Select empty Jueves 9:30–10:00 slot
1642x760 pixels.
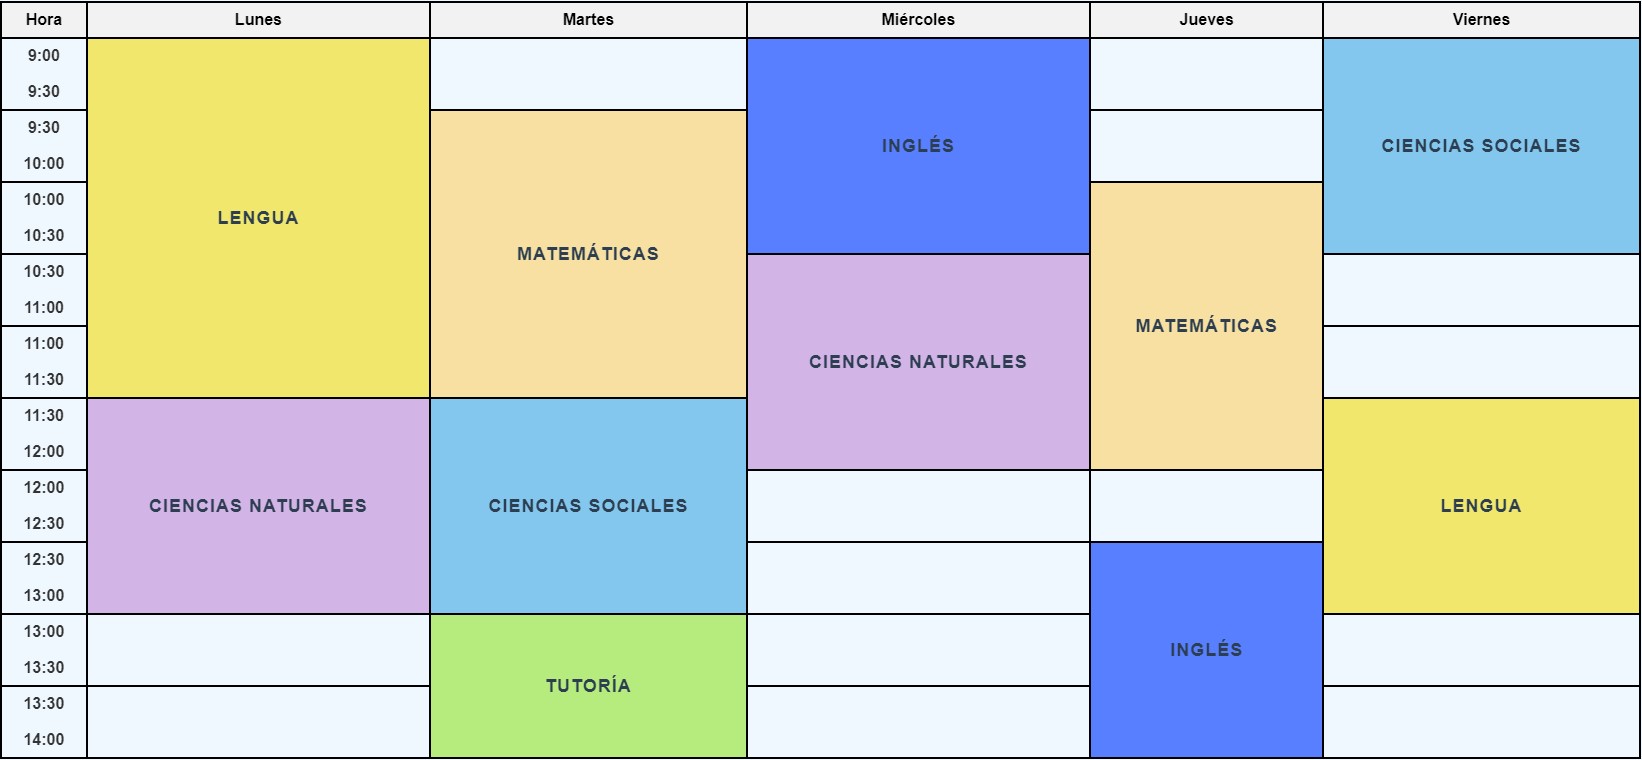pos(1206,146)
